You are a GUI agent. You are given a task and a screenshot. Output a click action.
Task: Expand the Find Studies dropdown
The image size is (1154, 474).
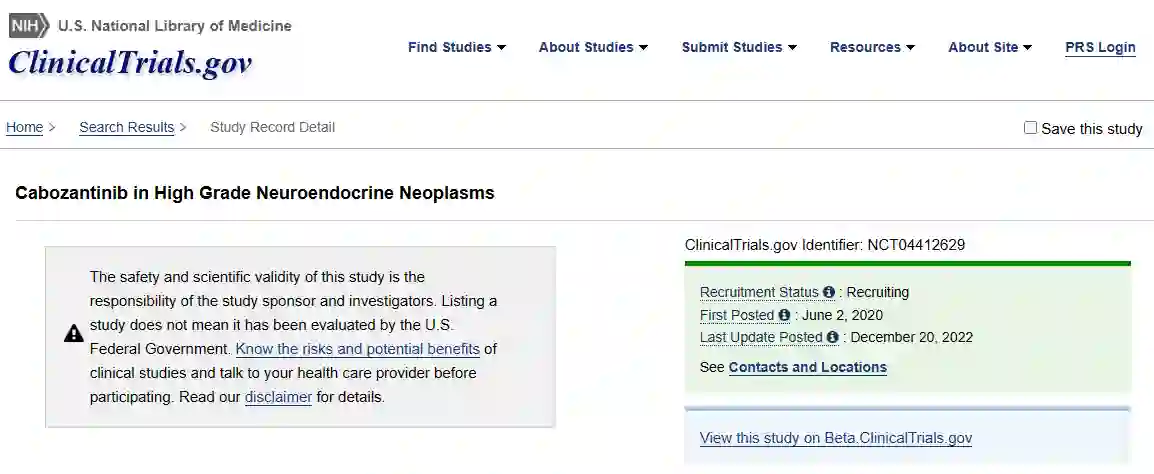[x=457, y=47]
